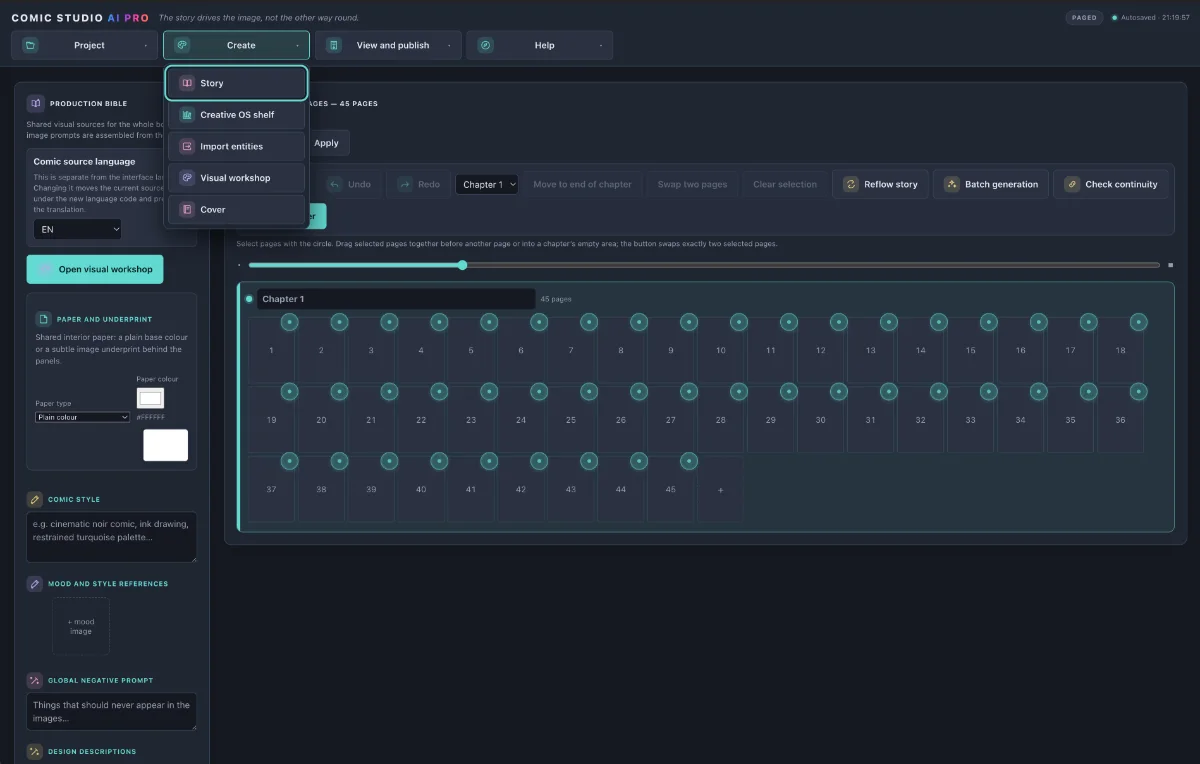This screenshot has width=1200, height=764.
Task: Click the Cover icon in menu
Action: pos(186,210)
